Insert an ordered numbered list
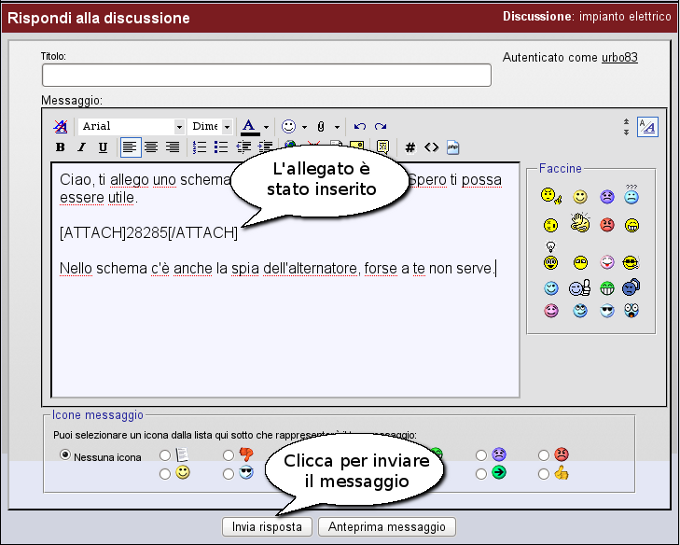The width and height of the screenshot is (680, 545). [199, 148]
